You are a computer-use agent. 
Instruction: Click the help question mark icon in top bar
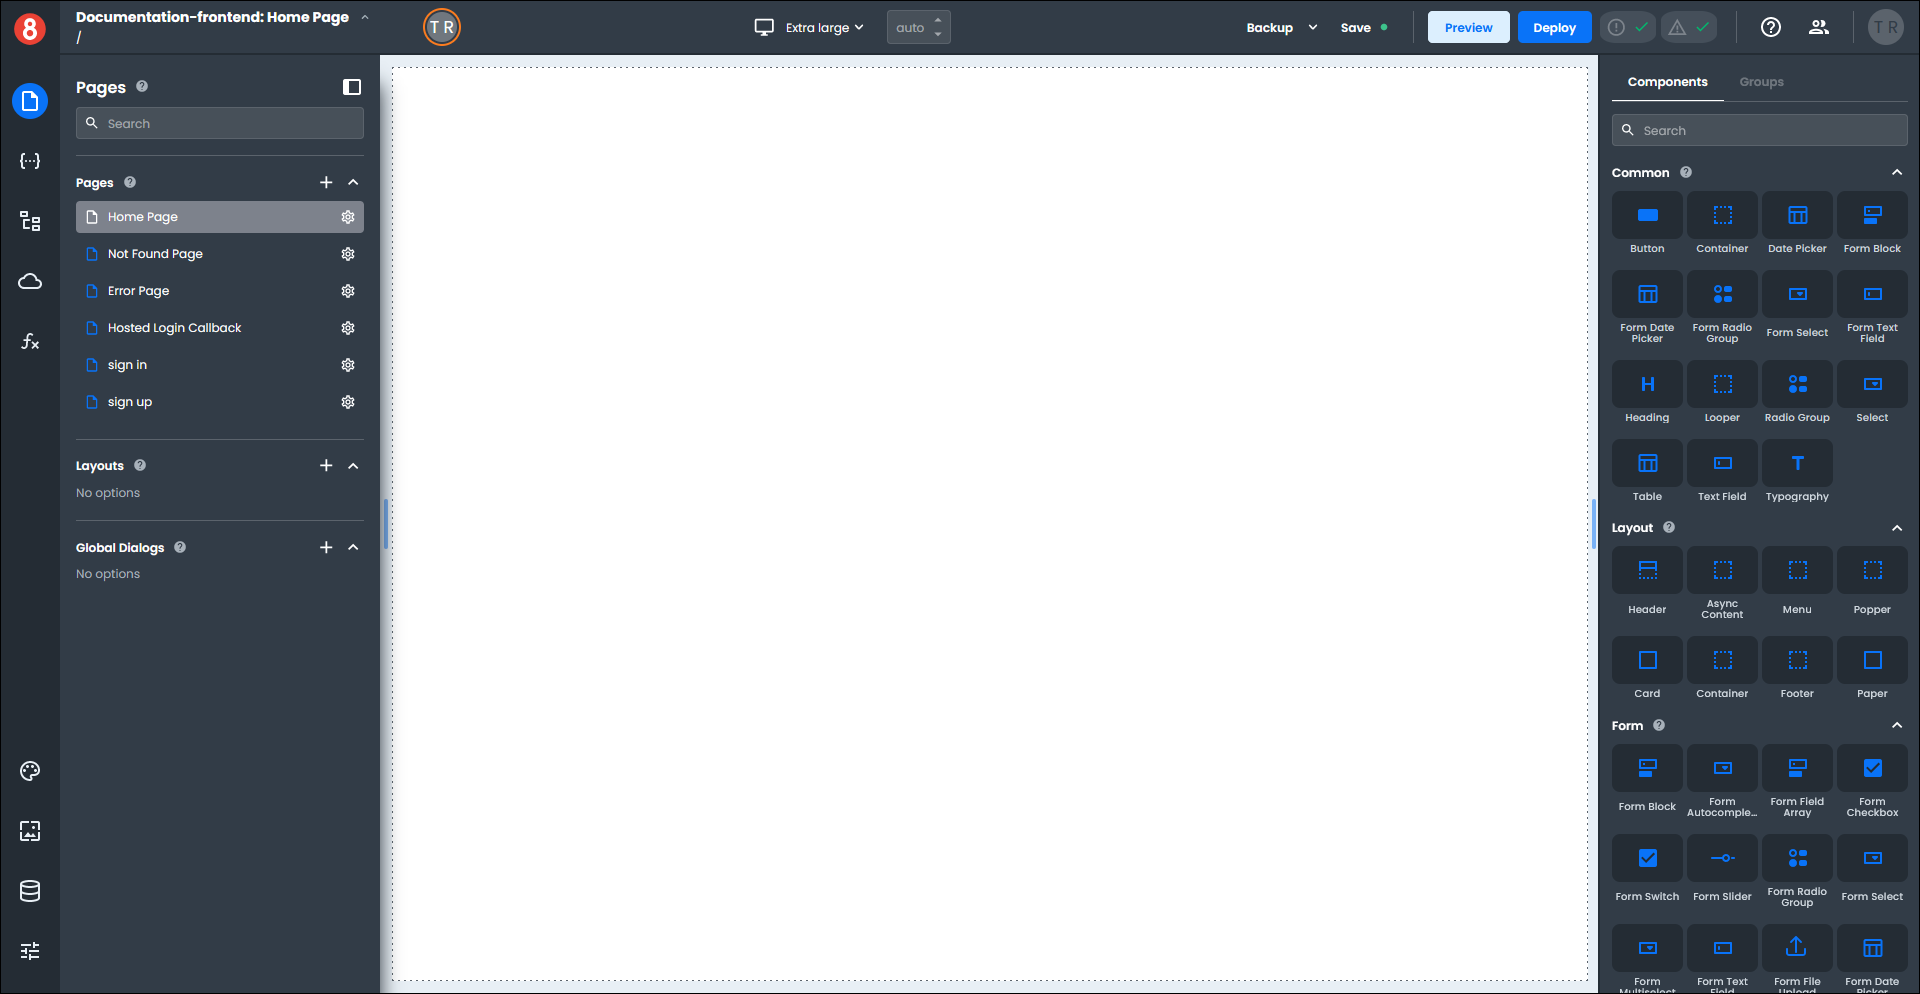[x=1770, y=27]
